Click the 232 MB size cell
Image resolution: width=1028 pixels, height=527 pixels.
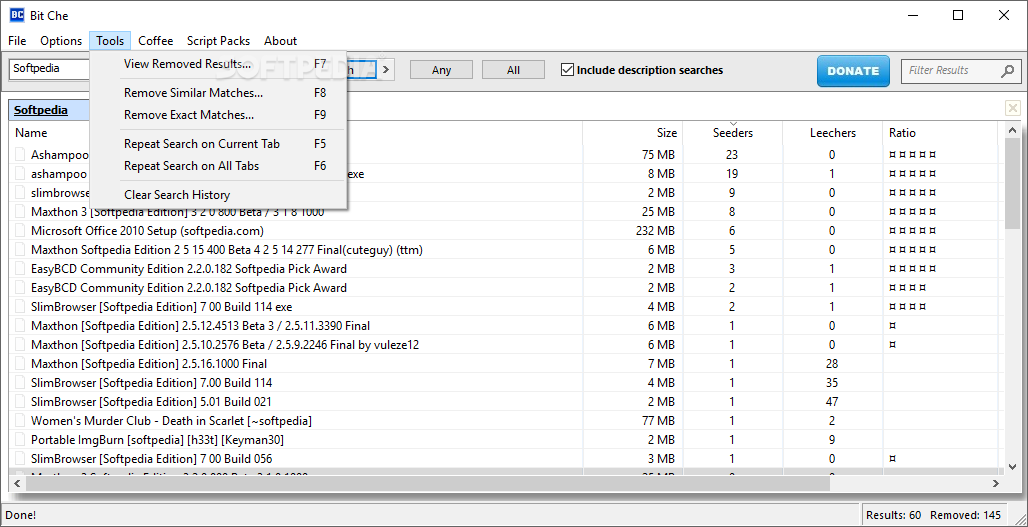[x=655, y=231]
